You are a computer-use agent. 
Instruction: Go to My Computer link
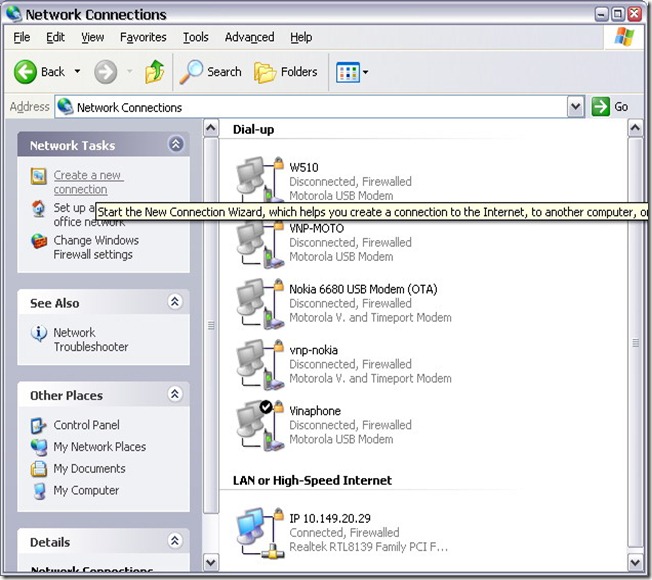pos(86,491)
